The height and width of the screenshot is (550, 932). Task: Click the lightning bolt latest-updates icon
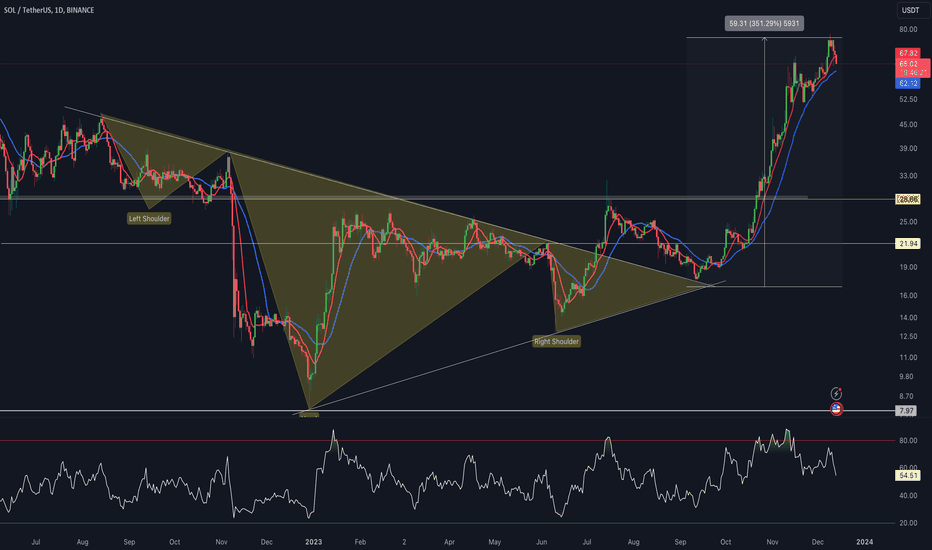(x=836, y=394)
